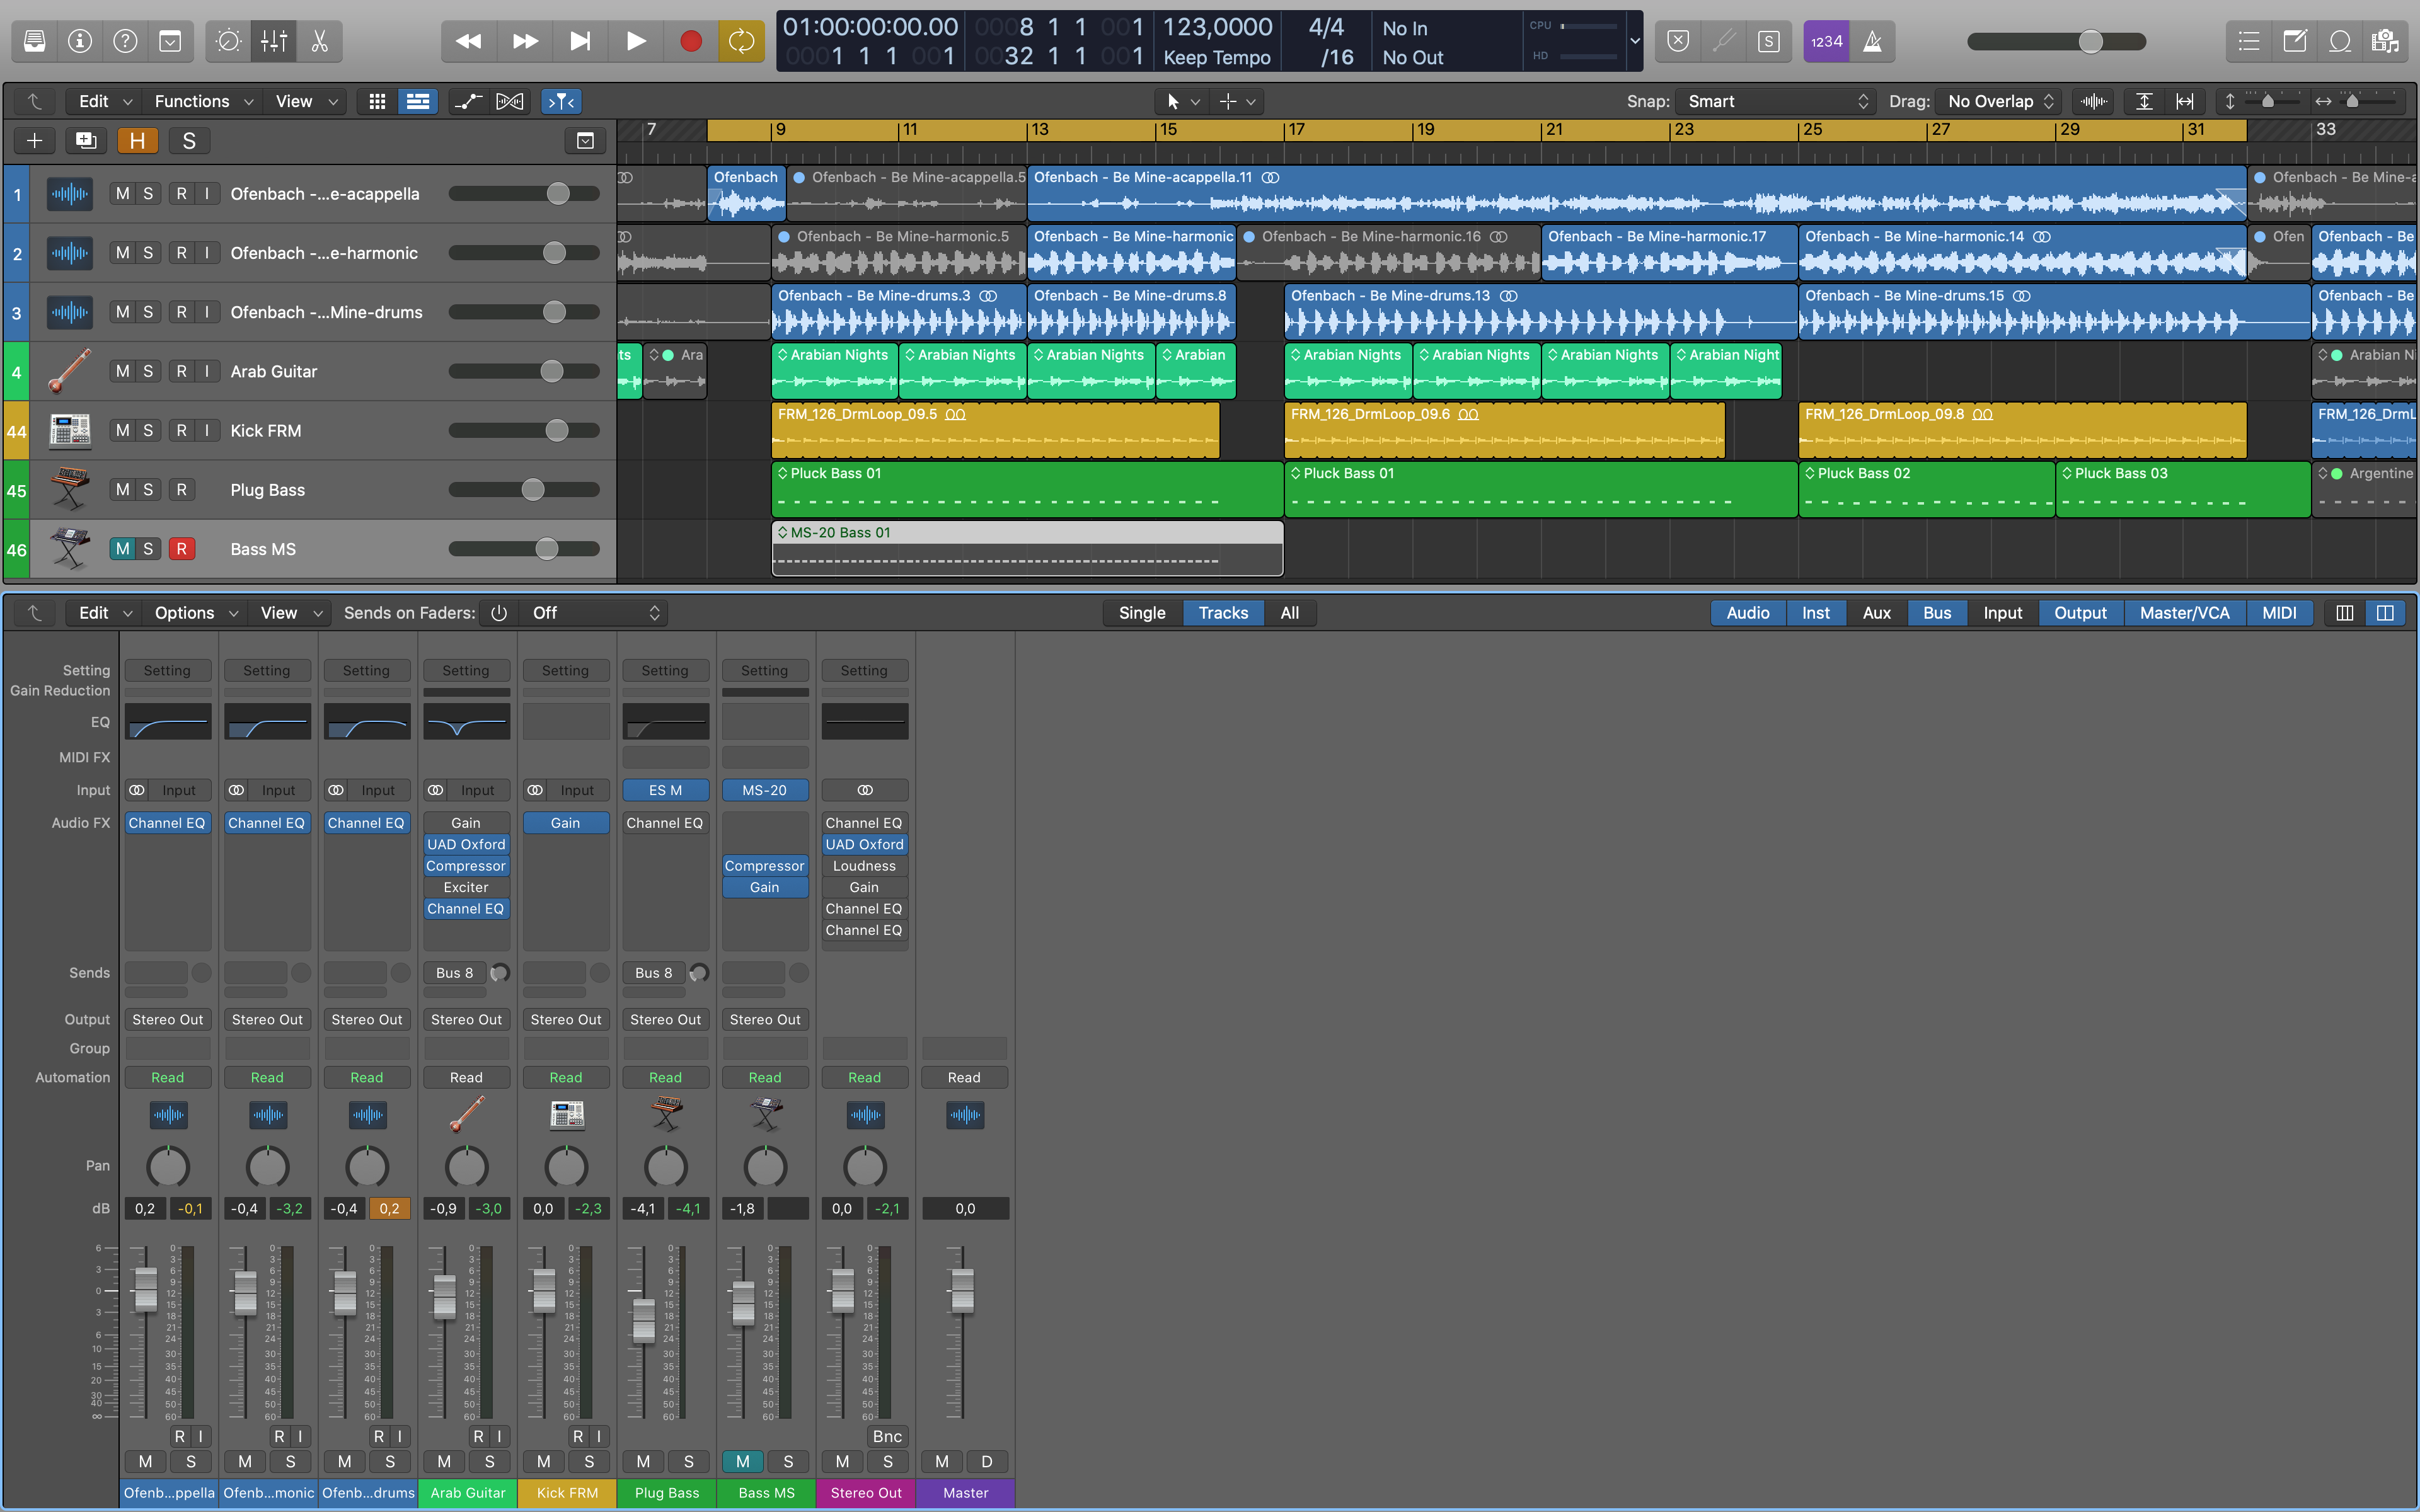Enable the Metronome click icon
This screenshot has height=1512, width=2420.
(1872, 41)
